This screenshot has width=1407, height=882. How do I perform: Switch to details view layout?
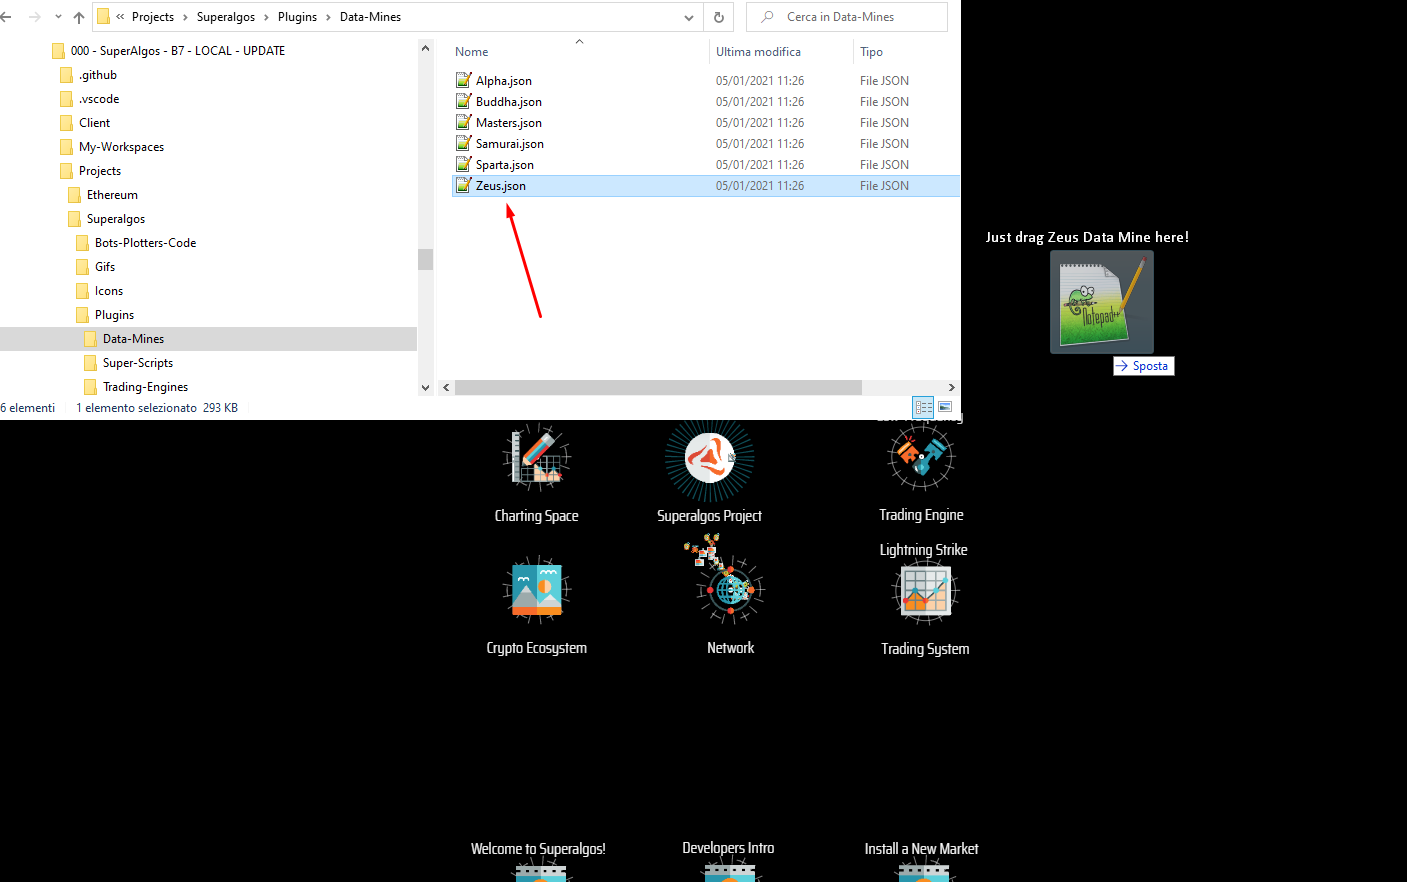pyautogui.click(x=923, y=407)
